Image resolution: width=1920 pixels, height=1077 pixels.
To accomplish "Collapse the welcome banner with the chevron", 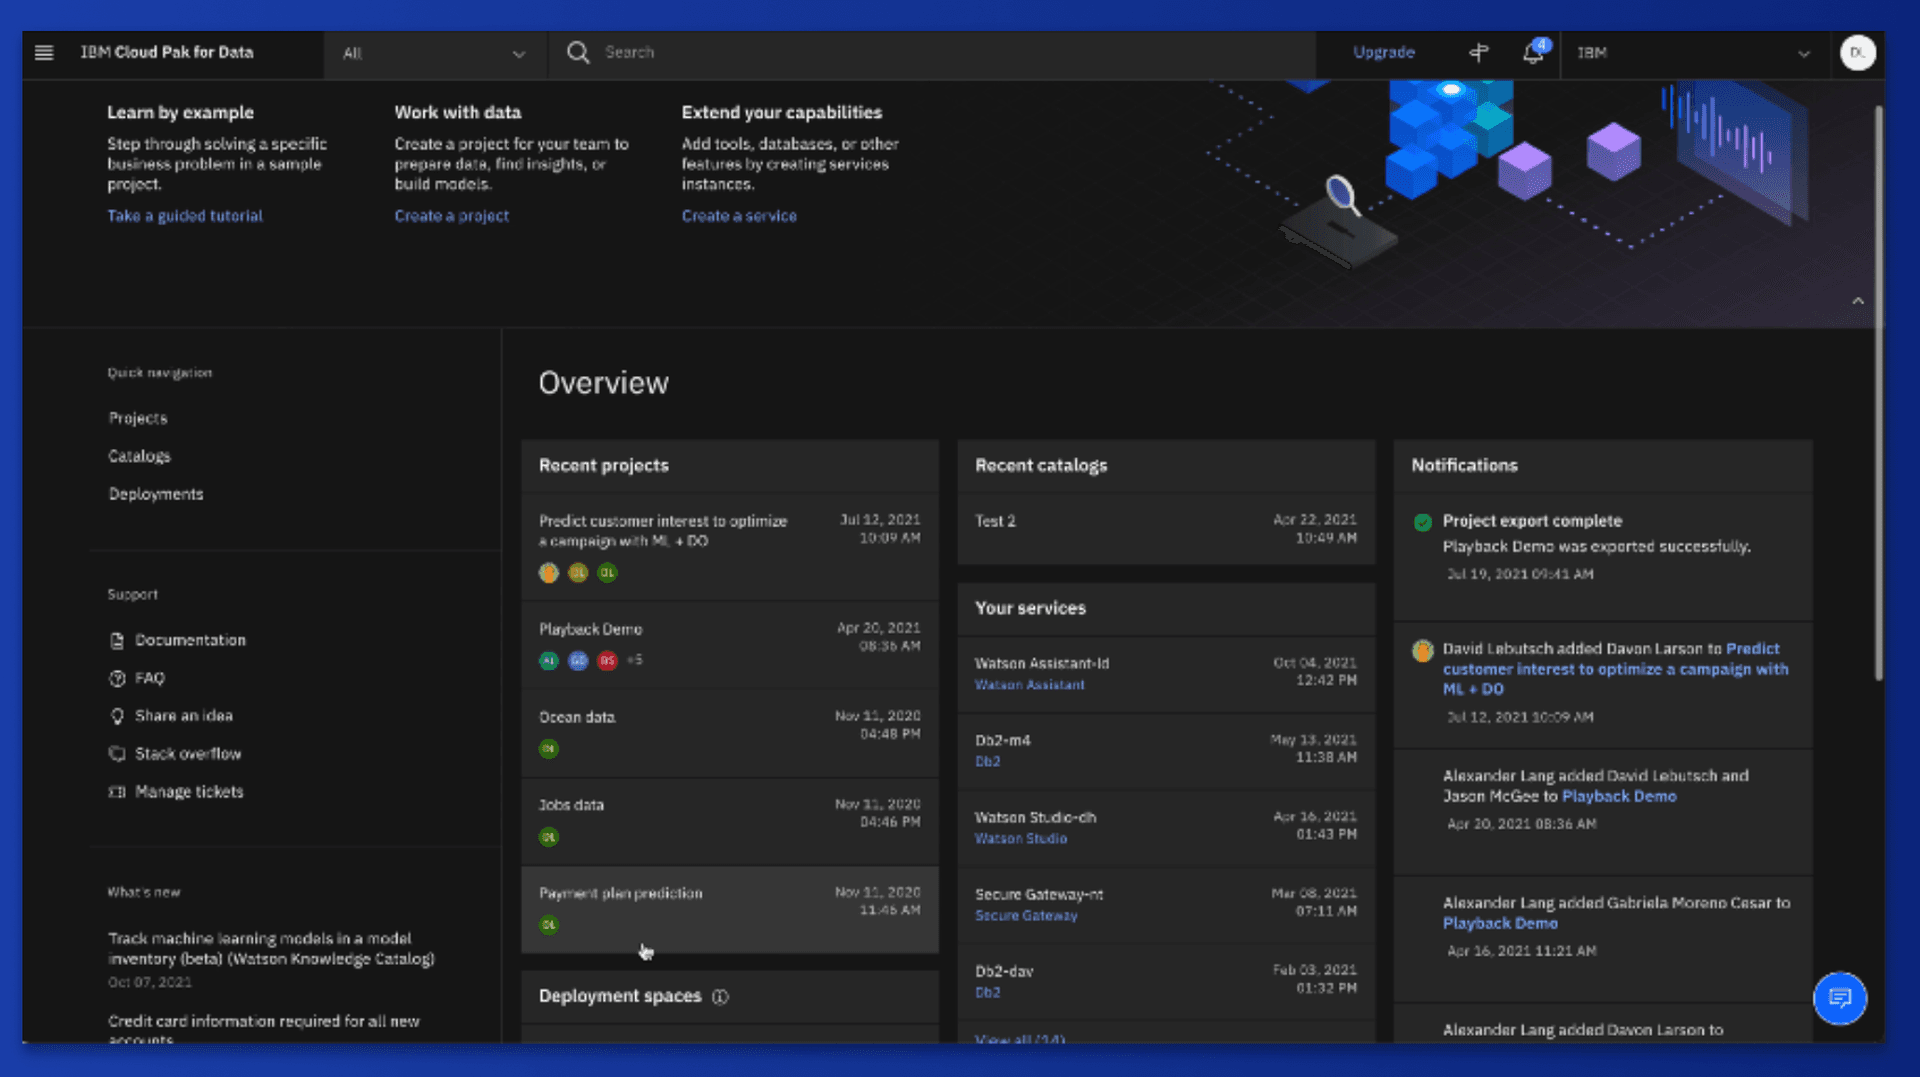I will point(1858,299).
